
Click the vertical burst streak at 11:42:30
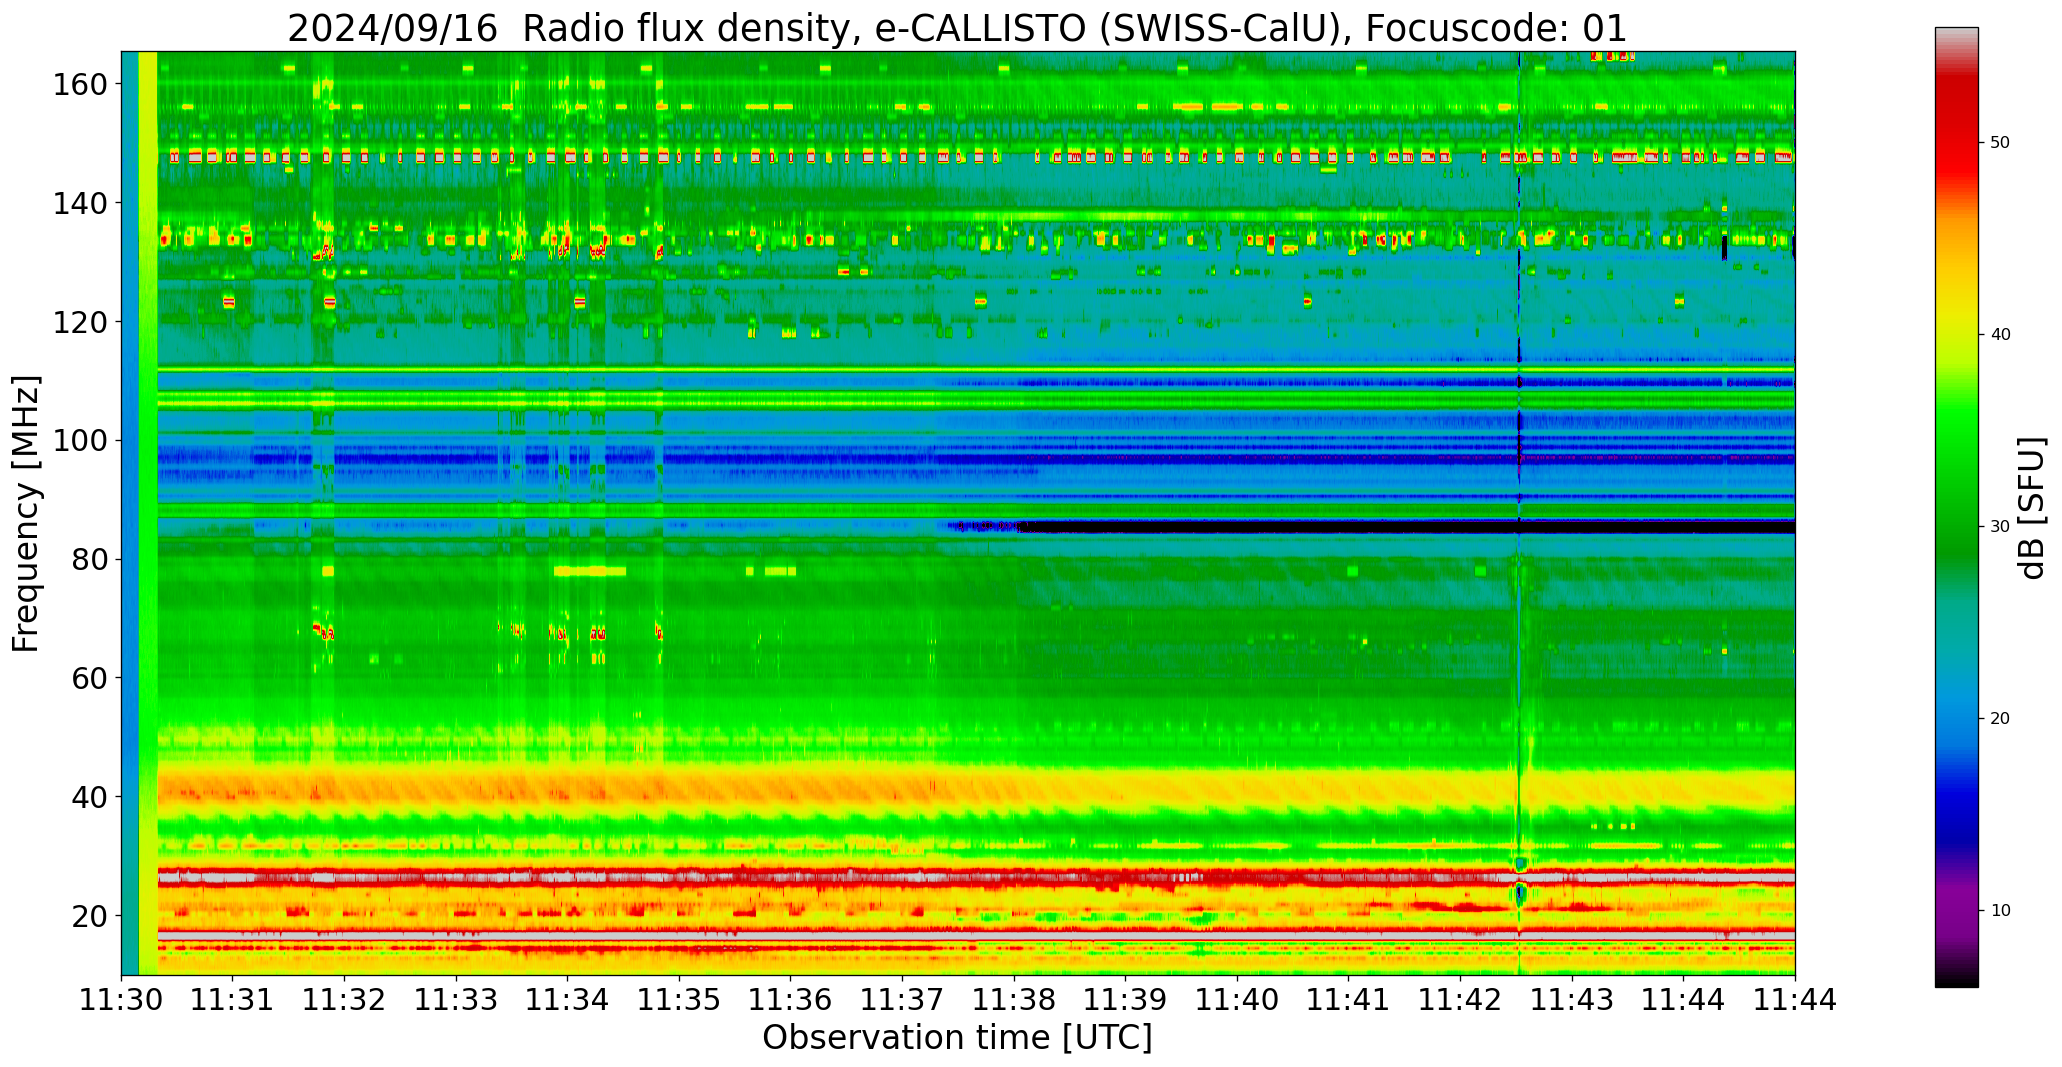click(x=1519, y=513)
